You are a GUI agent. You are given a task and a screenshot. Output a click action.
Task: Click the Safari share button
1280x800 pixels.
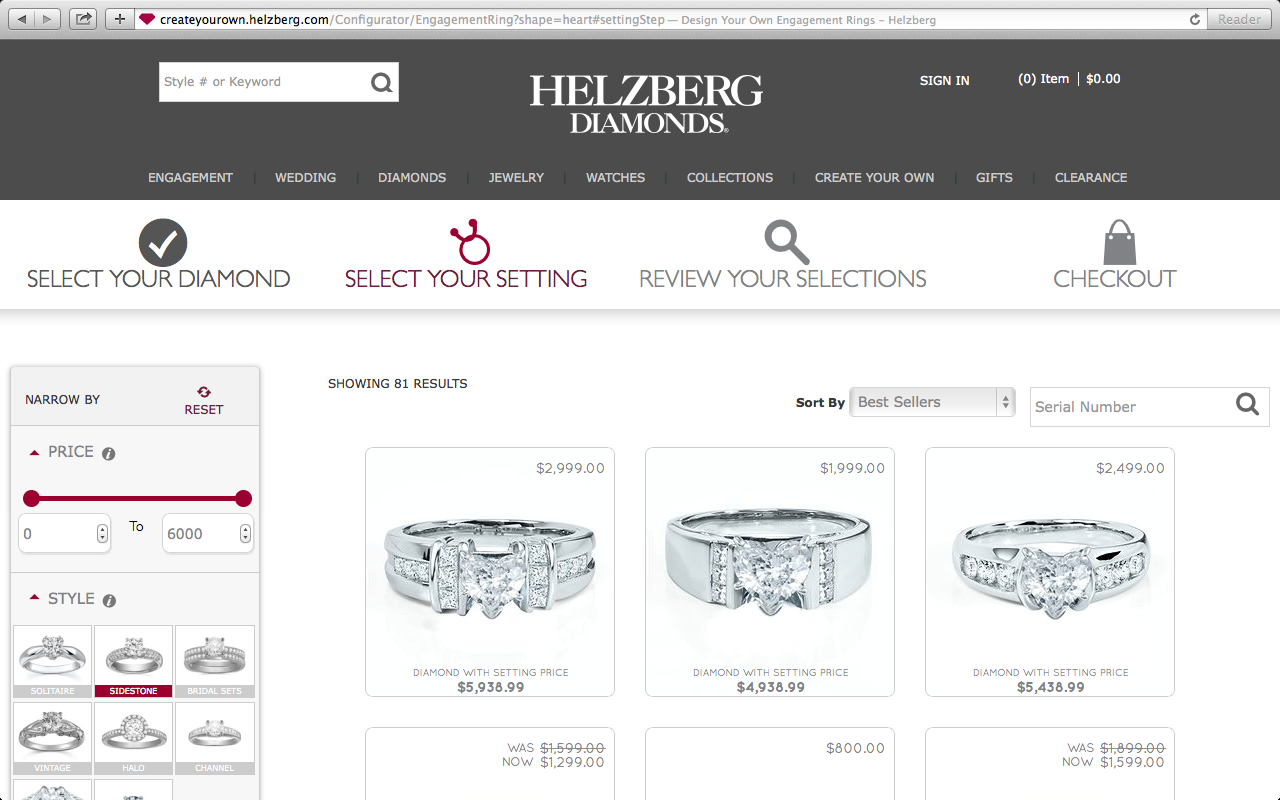[x=84, y=19]
